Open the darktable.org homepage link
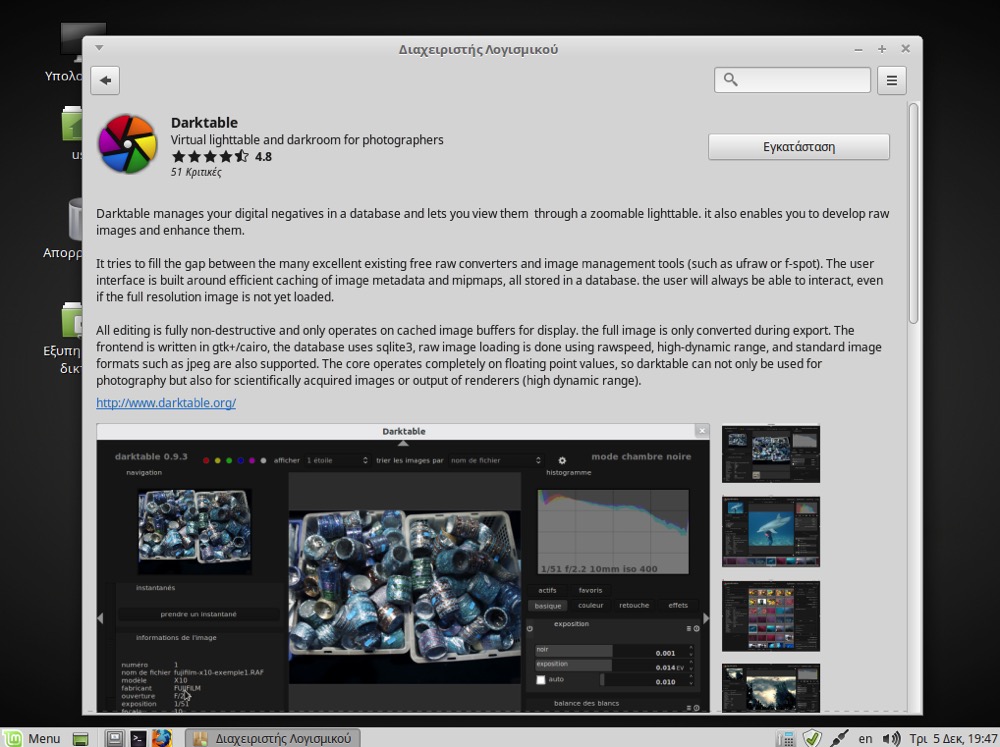This screenshot has width=1000, height=747. click(x=166, y=403)
